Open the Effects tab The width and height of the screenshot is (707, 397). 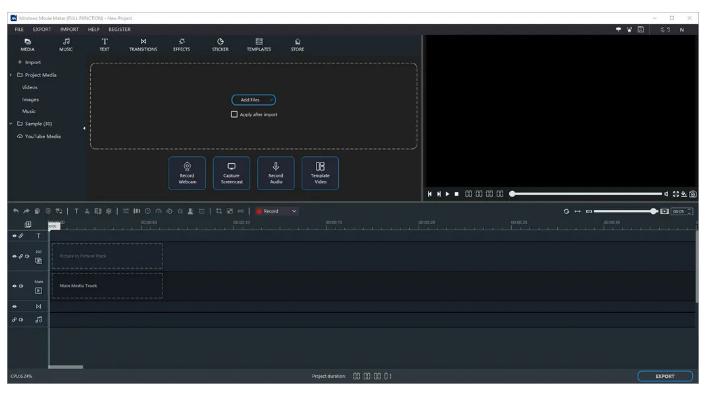(x=182, y=45)
